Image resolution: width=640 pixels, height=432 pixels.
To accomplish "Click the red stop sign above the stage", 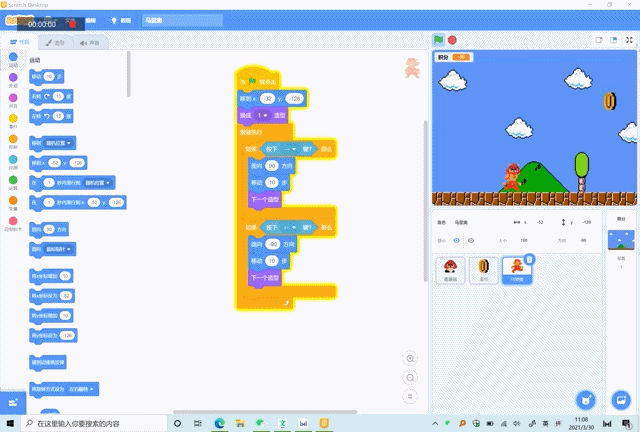I will (452, 40).
